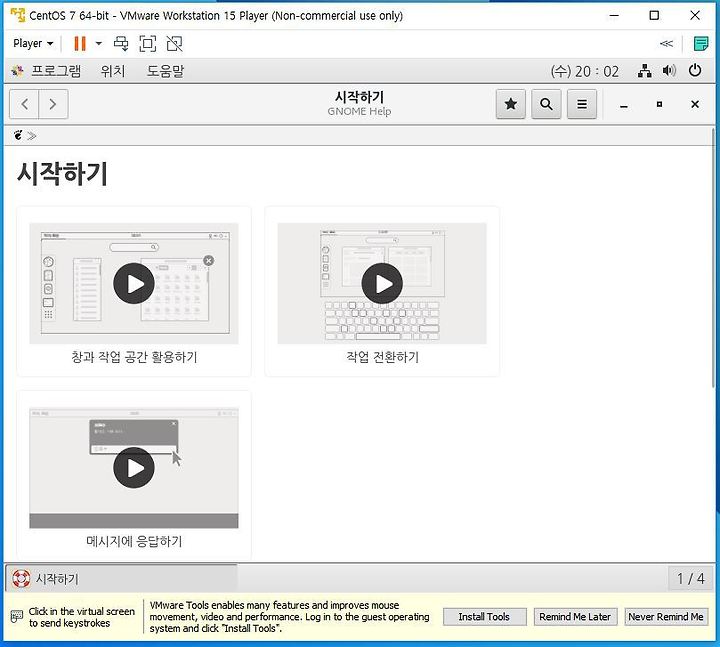The image size is (720, 647).
Task: Enter VMware full screen mode
Action: pyautogui.click(x=147, y=44)
